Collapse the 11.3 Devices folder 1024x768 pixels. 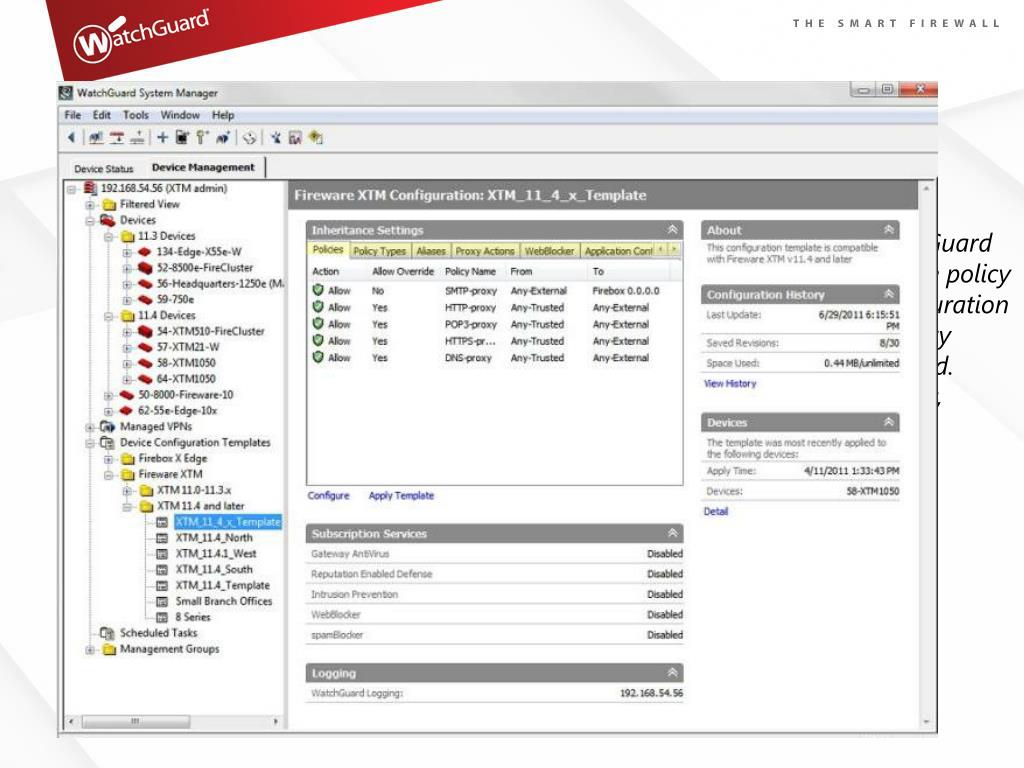[109, 236]
